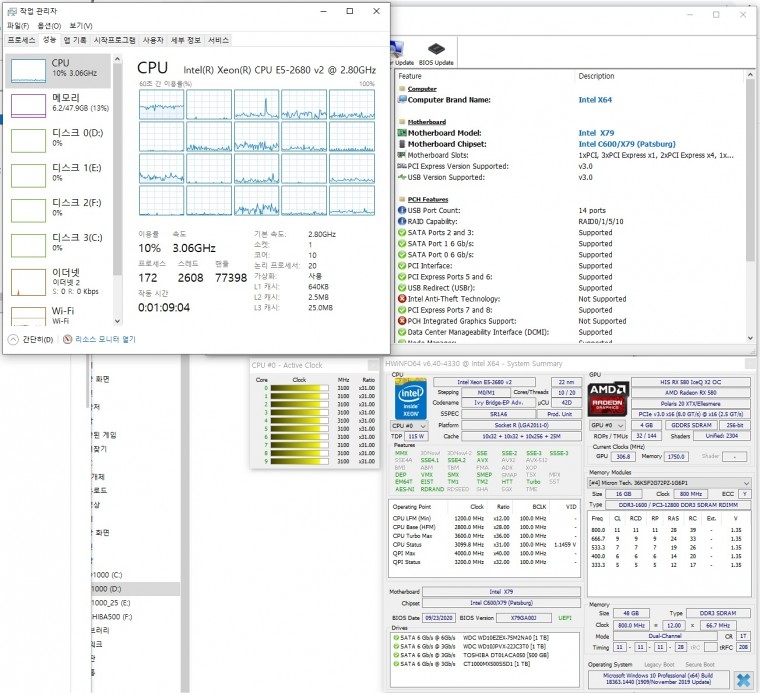
Task: Click the BIOS Update chip icon in HWiNFO
Action: (436, 49)
